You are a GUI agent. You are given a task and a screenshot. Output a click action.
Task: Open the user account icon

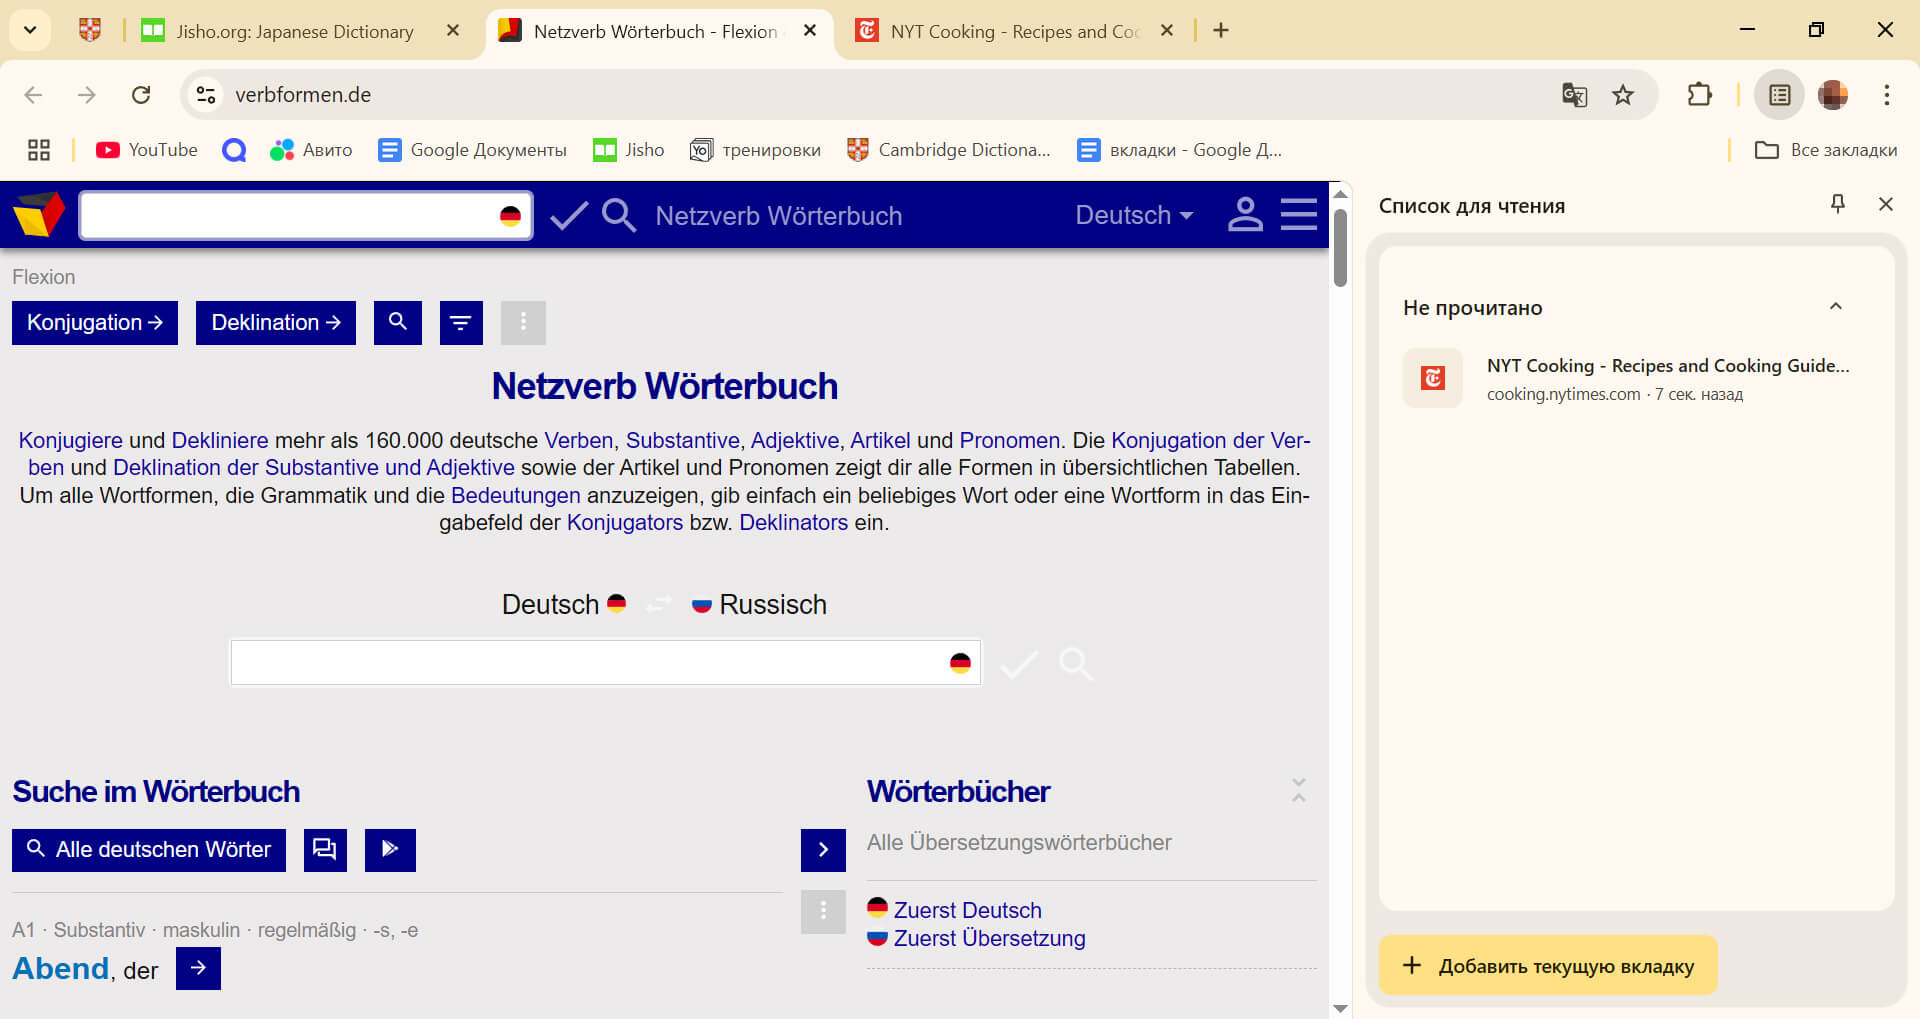coord(1245,215)
